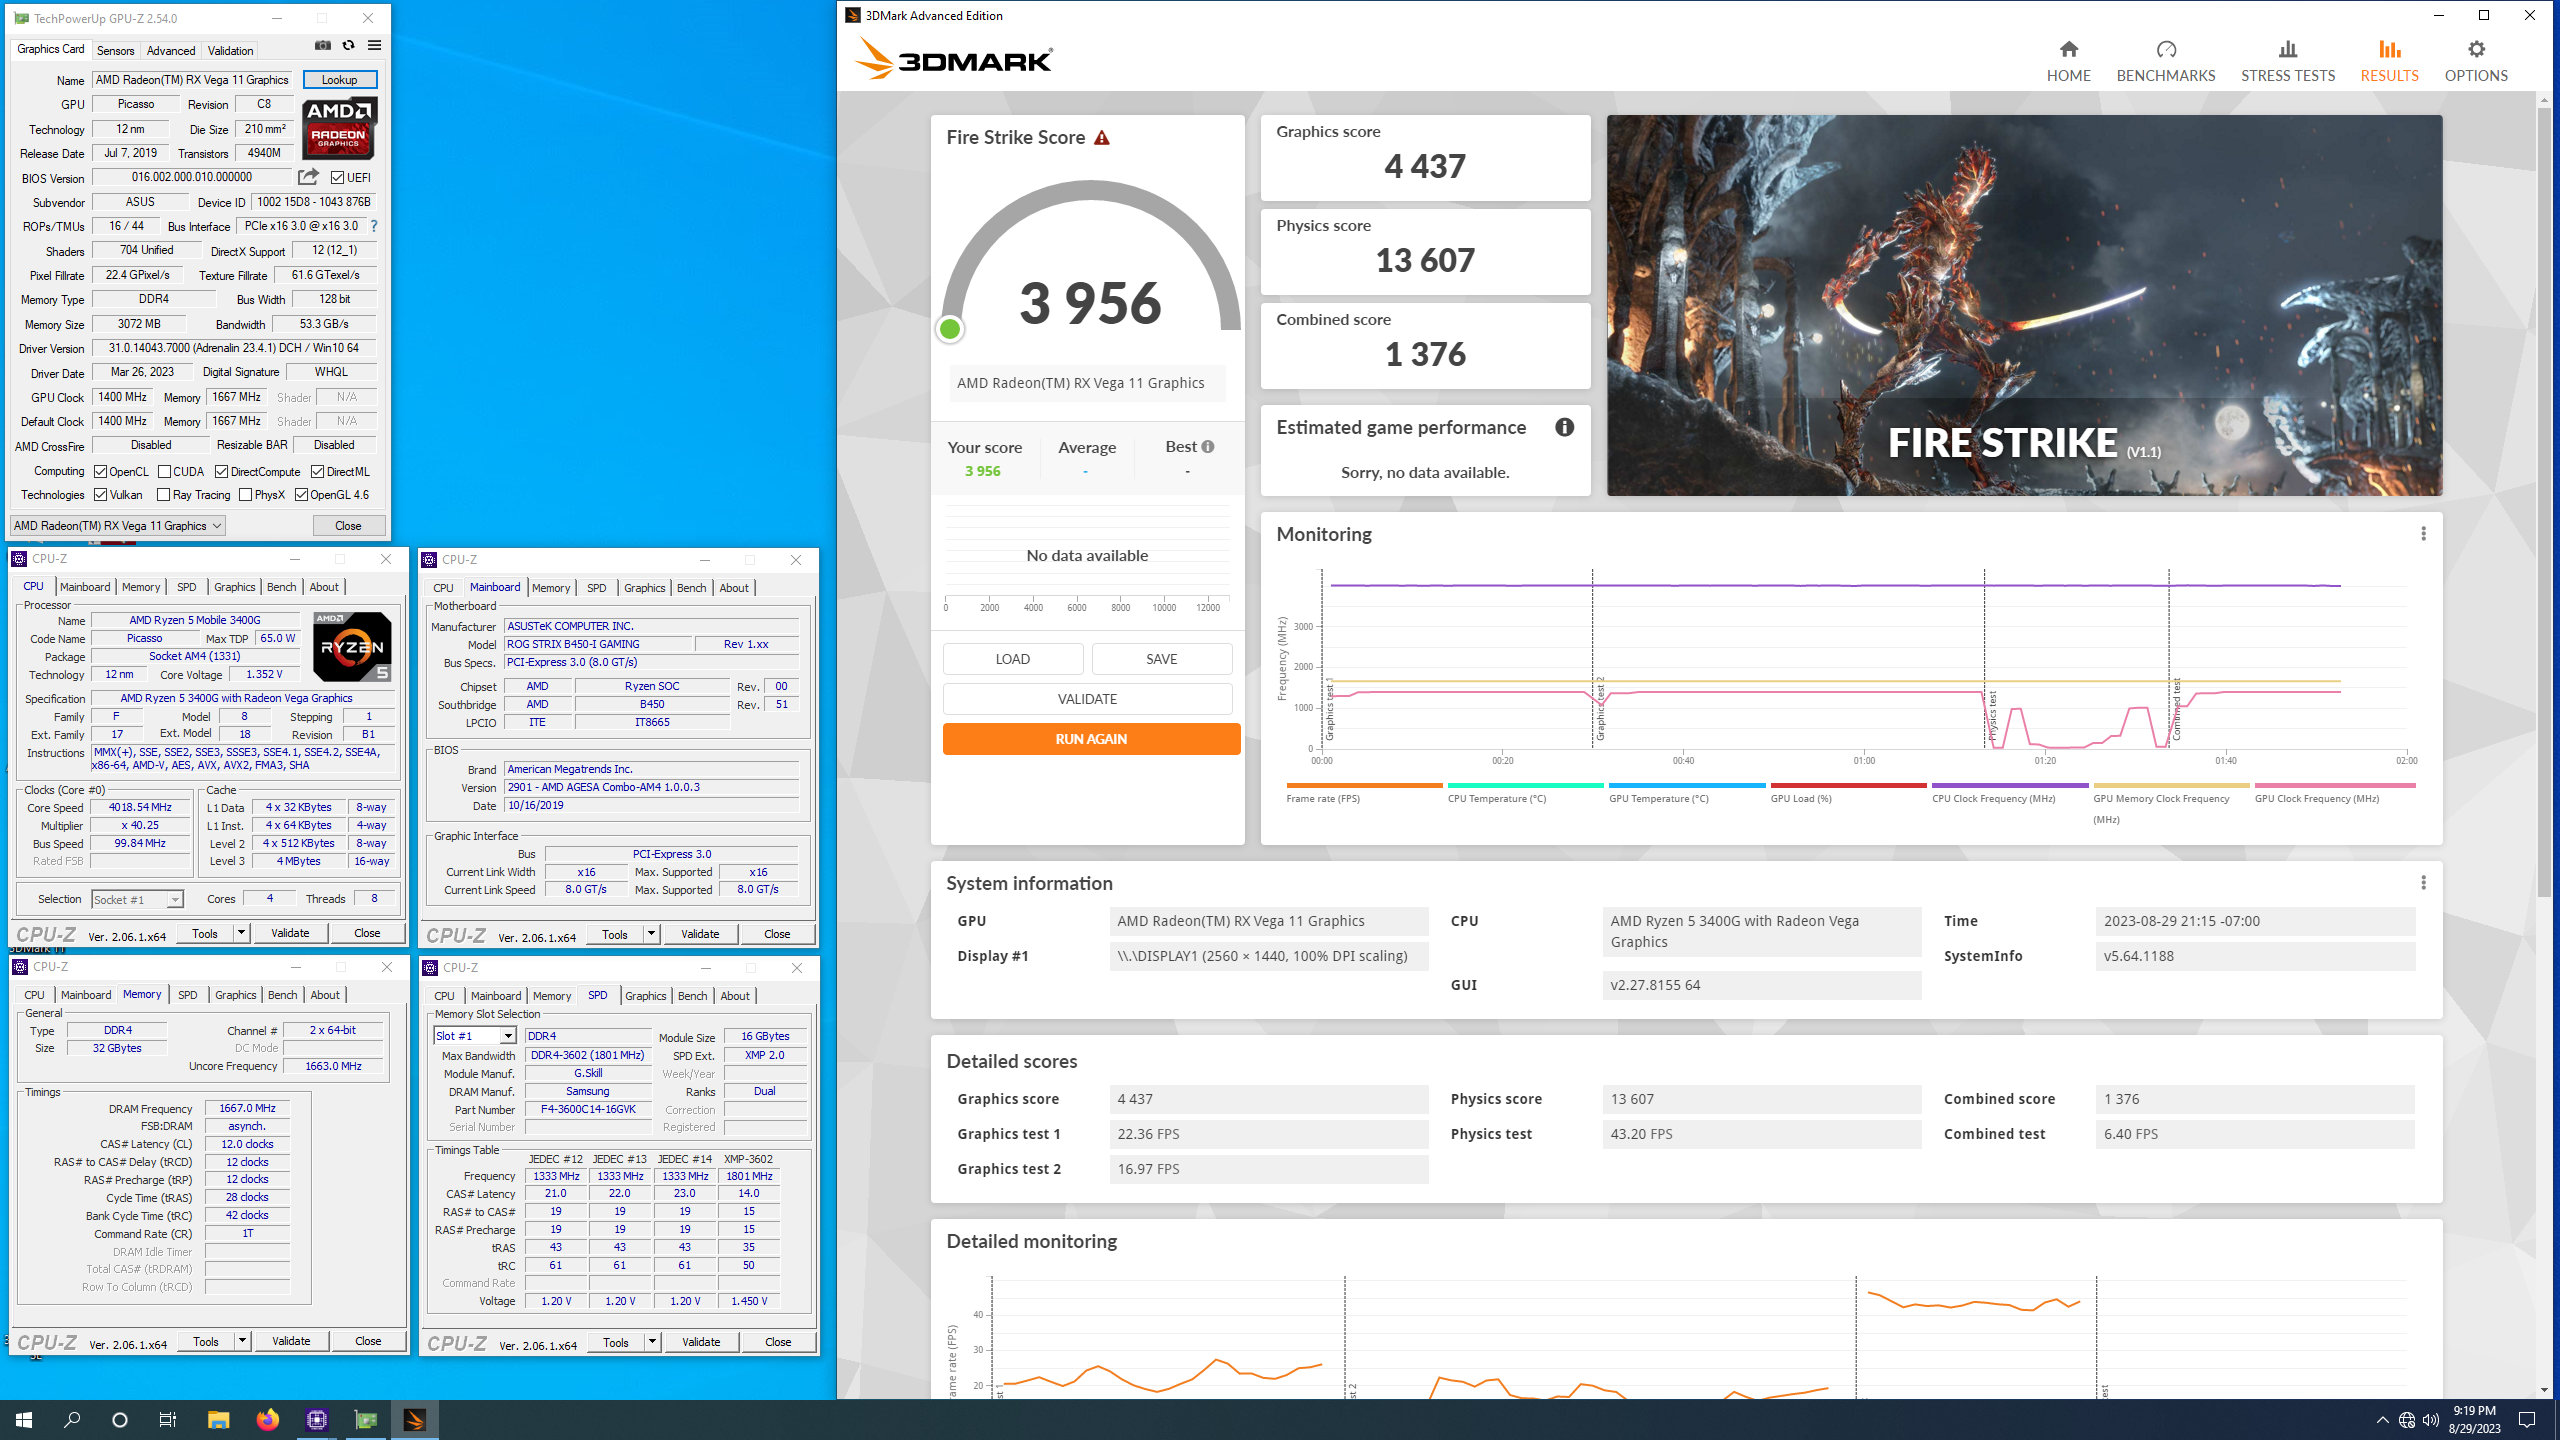Click CPU Temperature legend color bar
The height and width of the screenshot is (1440, 2560).
(1525, 785)
